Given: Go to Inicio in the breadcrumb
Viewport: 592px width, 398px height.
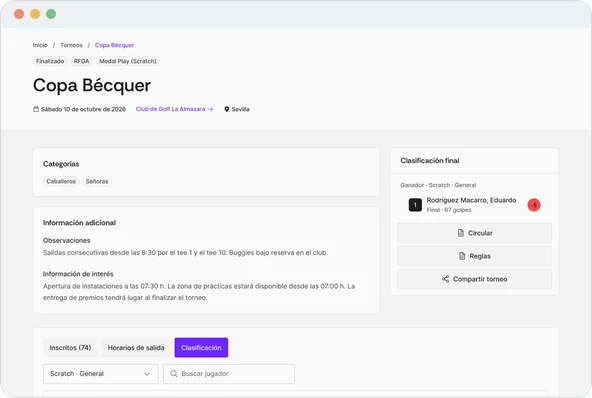Looking at the screenshot, I should click(40, 45).
